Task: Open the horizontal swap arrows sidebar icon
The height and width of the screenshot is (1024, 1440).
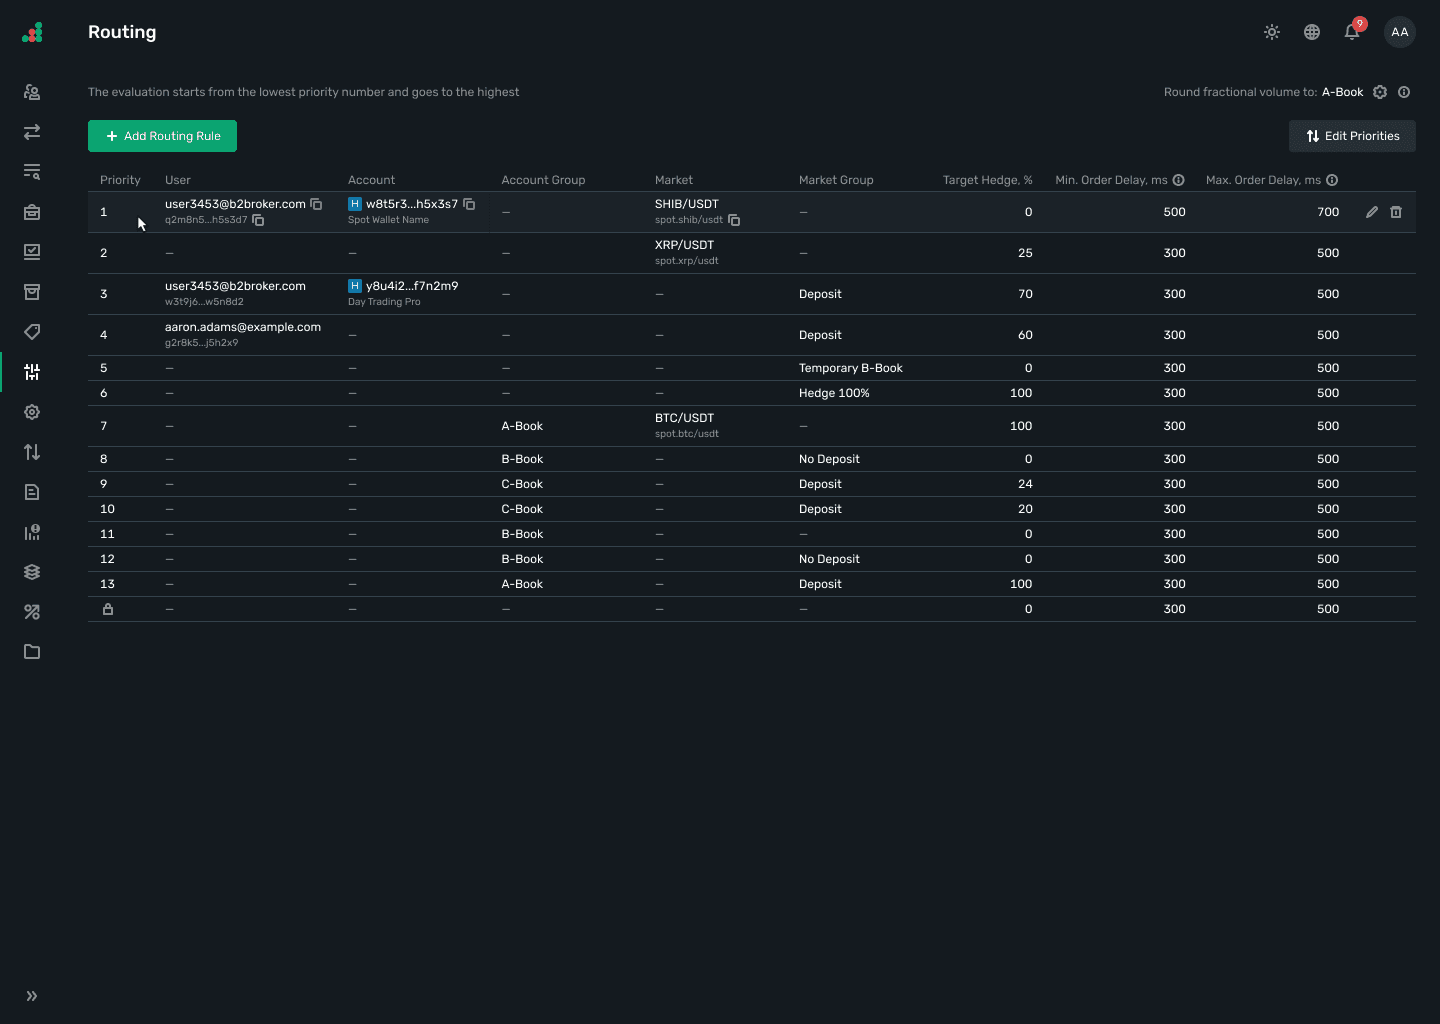Action: (x=32, y=132)
